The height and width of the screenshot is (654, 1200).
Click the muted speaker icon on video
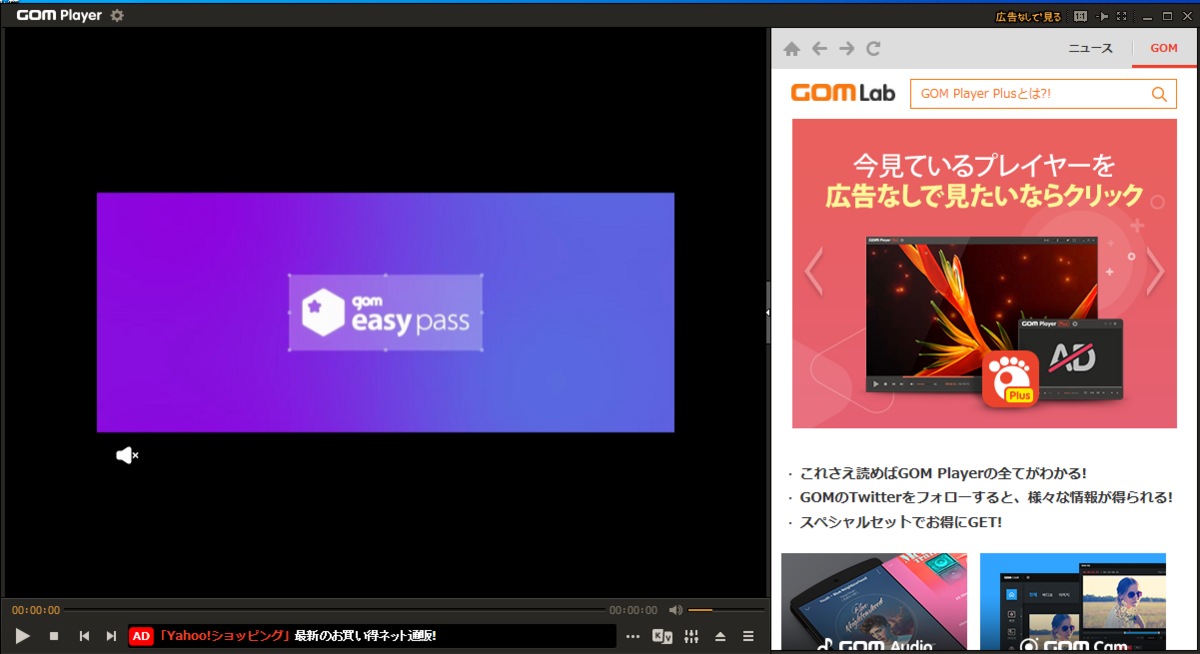coord(127,456)
